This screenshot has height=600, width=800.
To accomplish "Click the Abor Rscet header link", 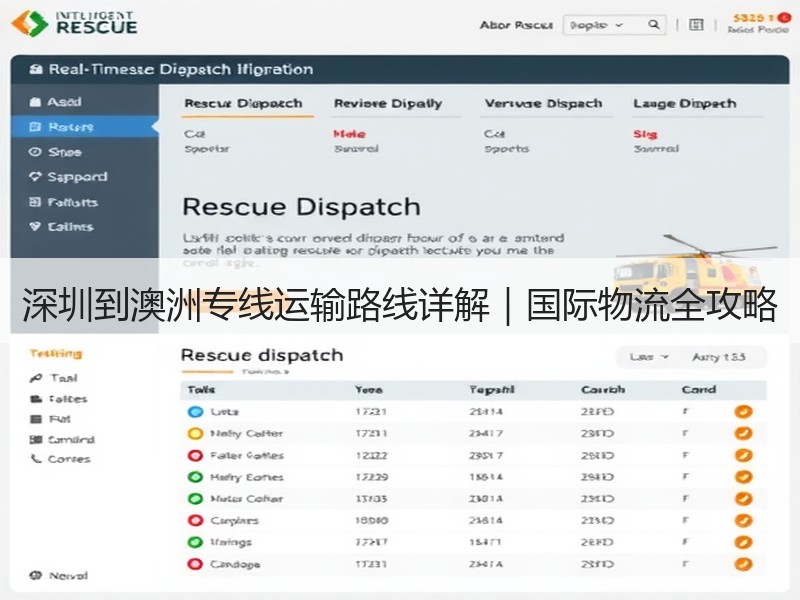I will click(x=516, y=25).
